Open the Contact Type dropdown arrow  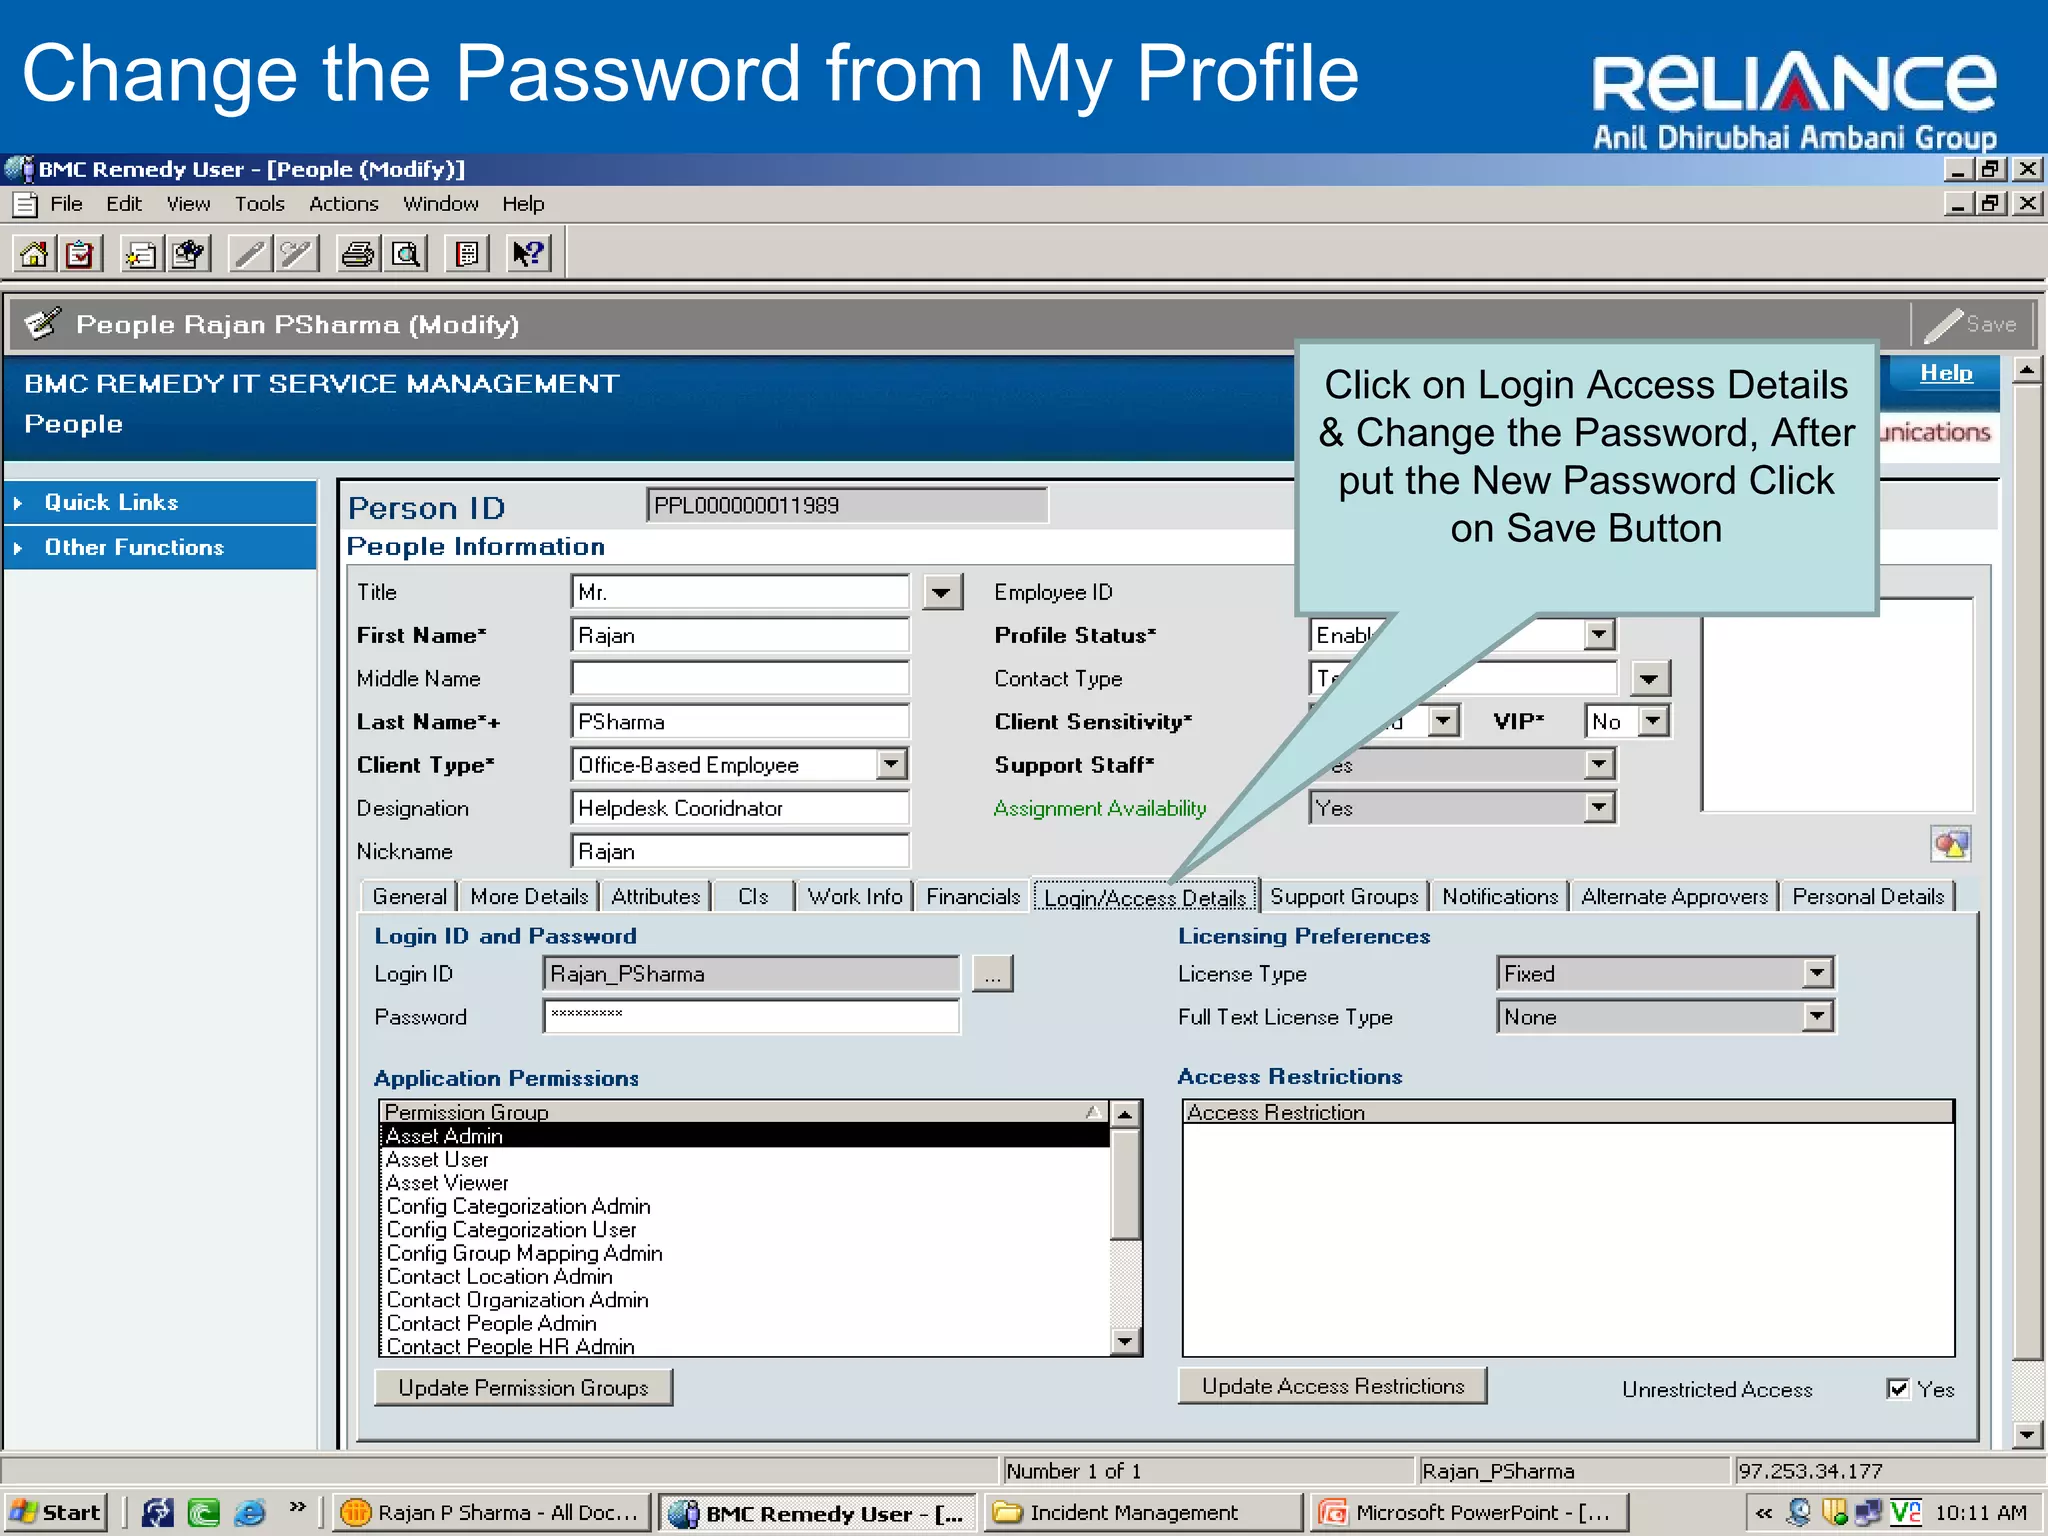tap(1649, 679)
